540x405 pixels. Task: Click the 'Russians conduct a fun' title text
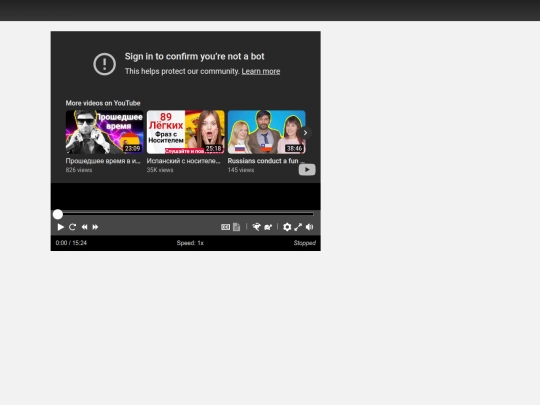click(x=266, y=161)
